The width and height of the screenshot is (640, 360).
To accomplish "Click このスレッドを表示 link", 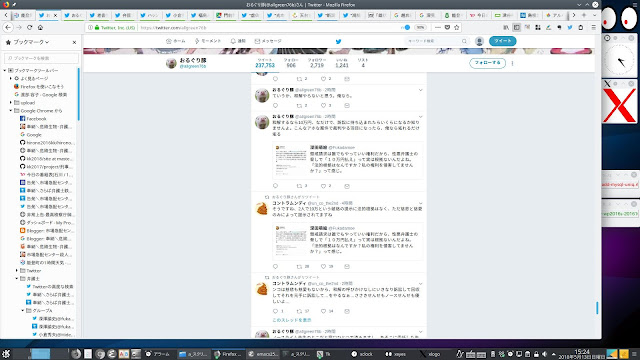I will 292,320.
